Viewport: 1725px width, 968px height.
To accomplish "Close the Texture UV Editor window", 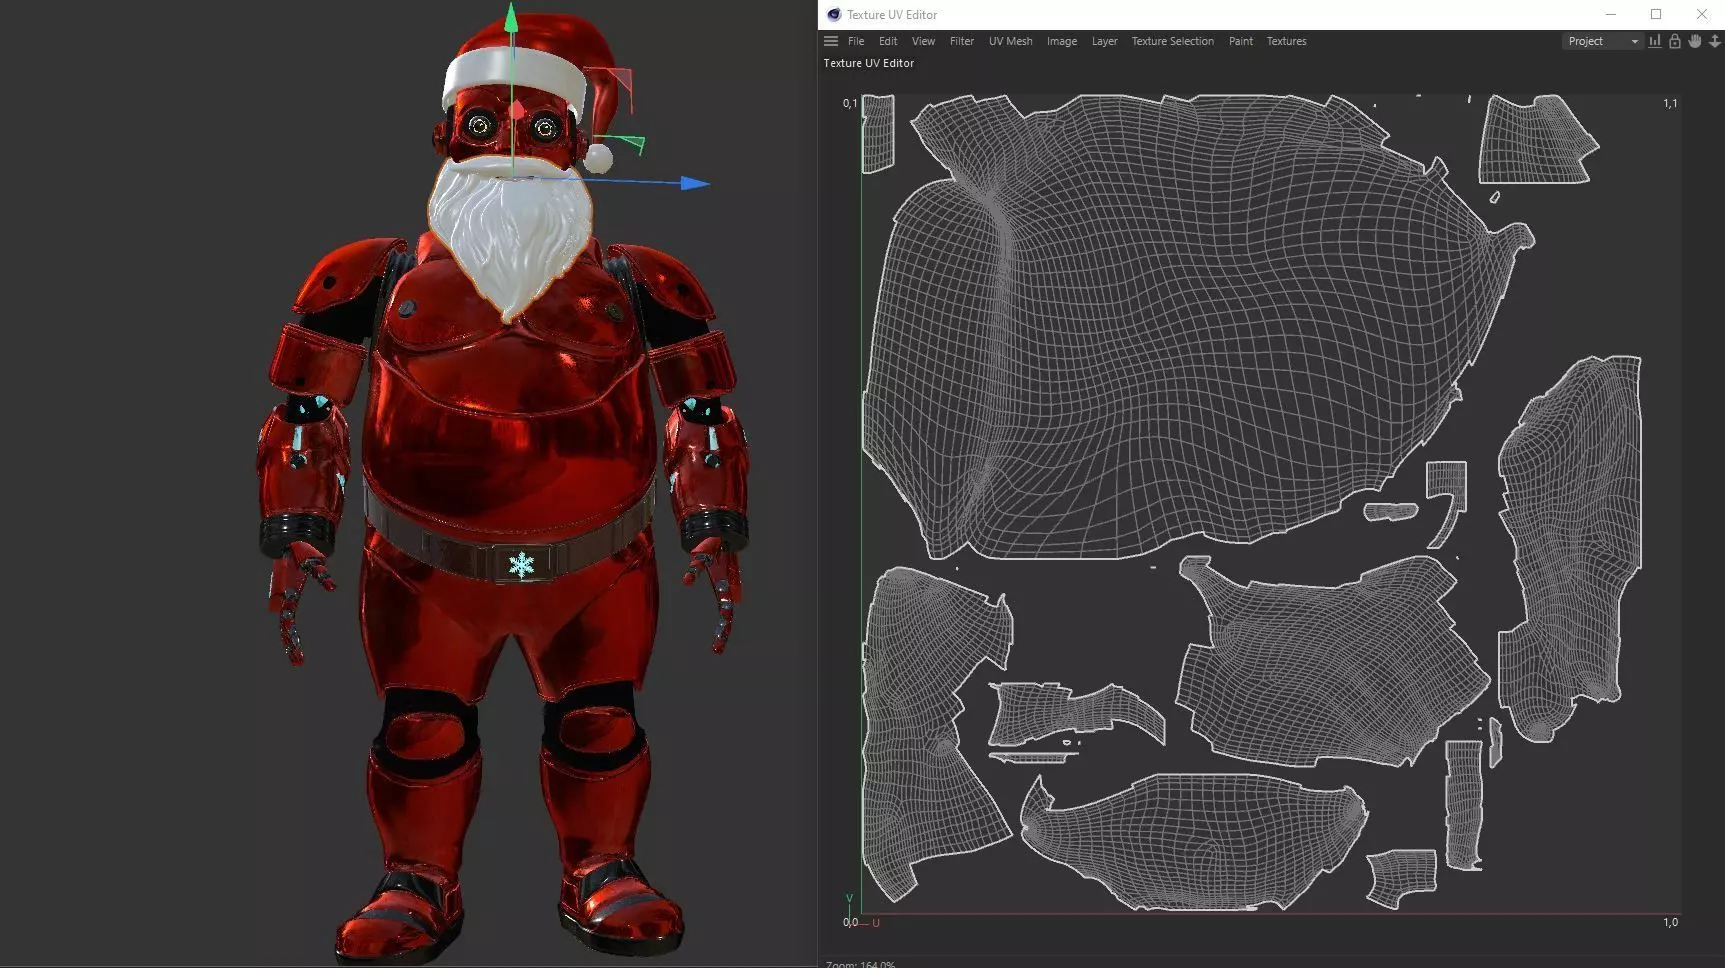I will 1702,14.
